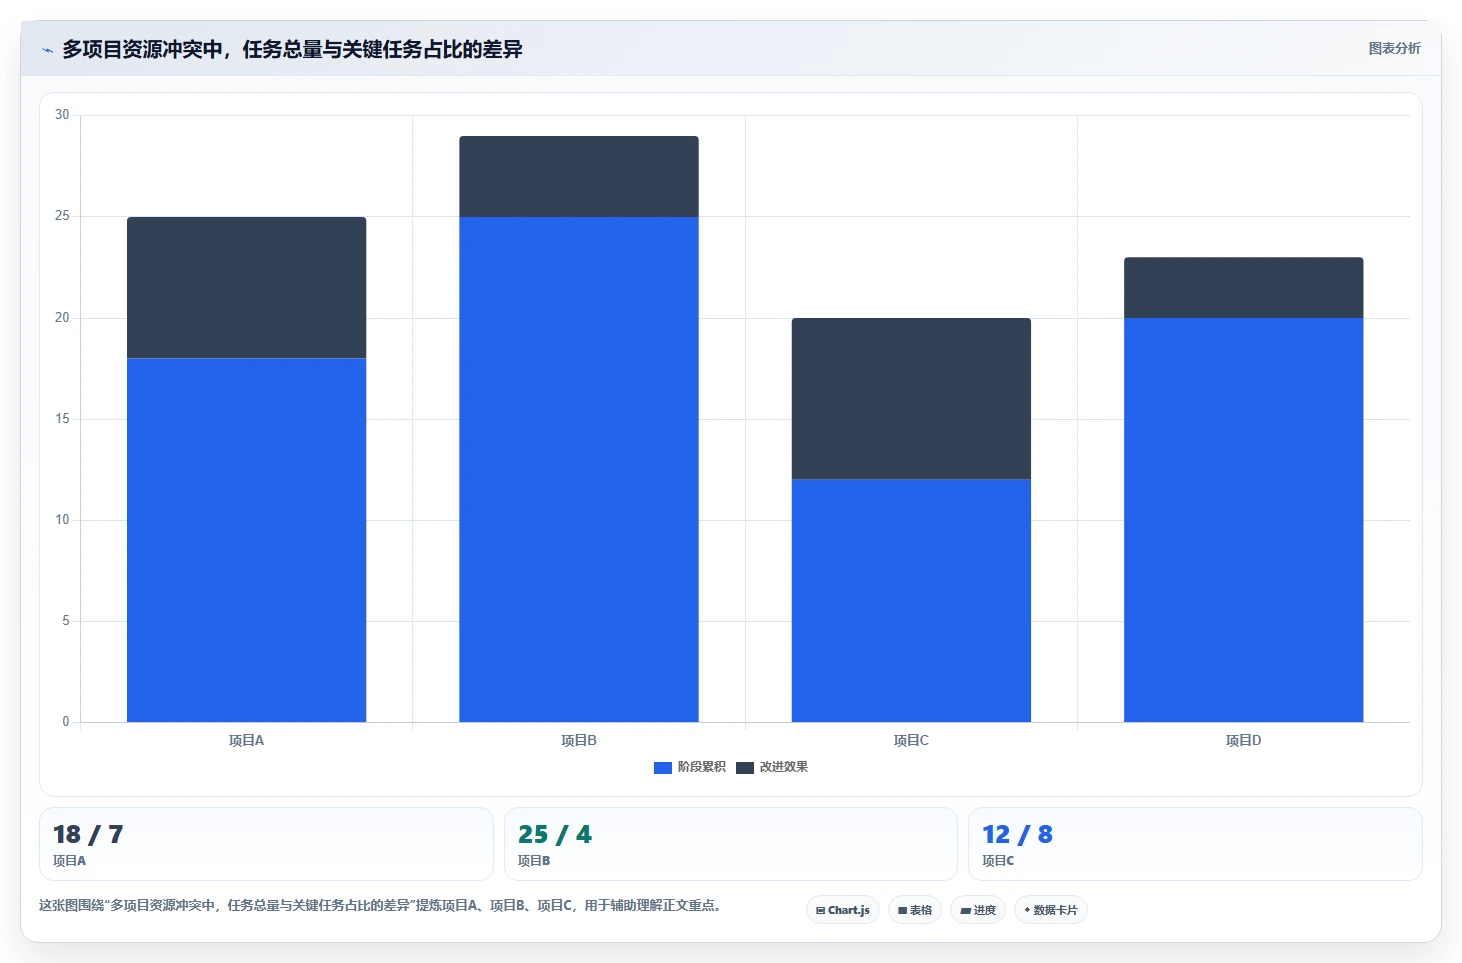Click the blue bar segment for 项目C
The width and height of the screenshot is (1462, 963).
click(x=911, y=601)
